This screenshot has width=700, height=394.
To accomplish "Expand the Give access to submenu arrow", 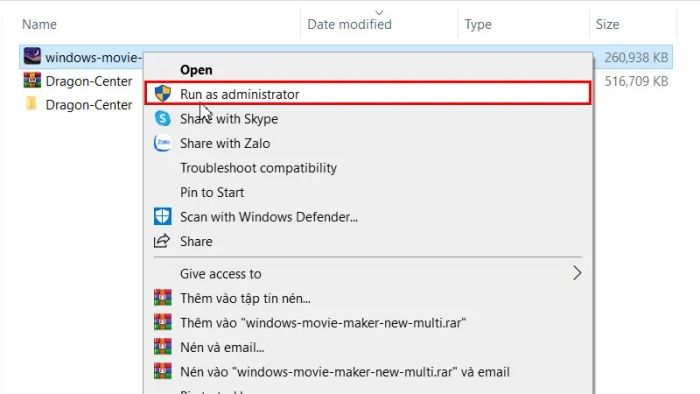I will (x=577, y=273).
